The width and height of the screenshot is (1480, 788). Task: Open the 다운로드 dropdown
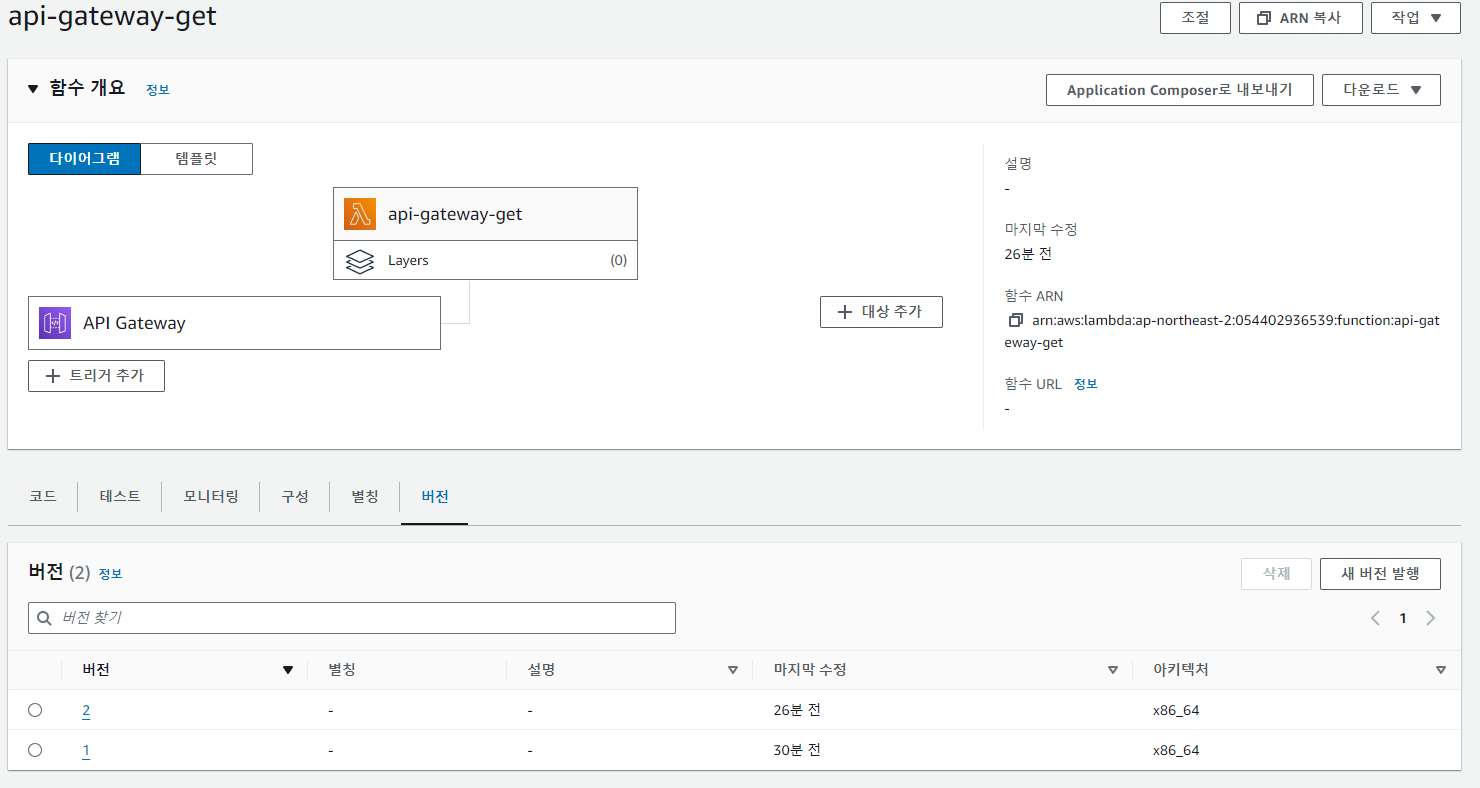[x=1381, y=90]
